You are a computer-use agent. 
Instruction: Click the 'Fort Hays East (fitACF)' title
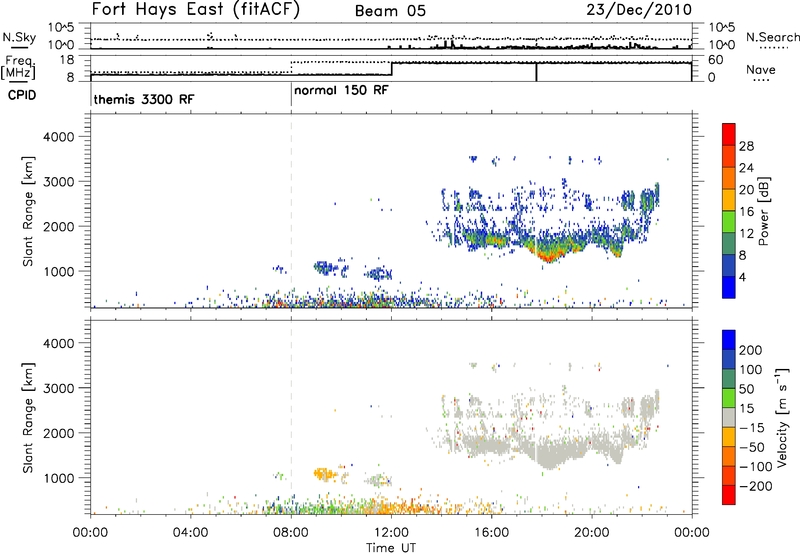[196, 10]
